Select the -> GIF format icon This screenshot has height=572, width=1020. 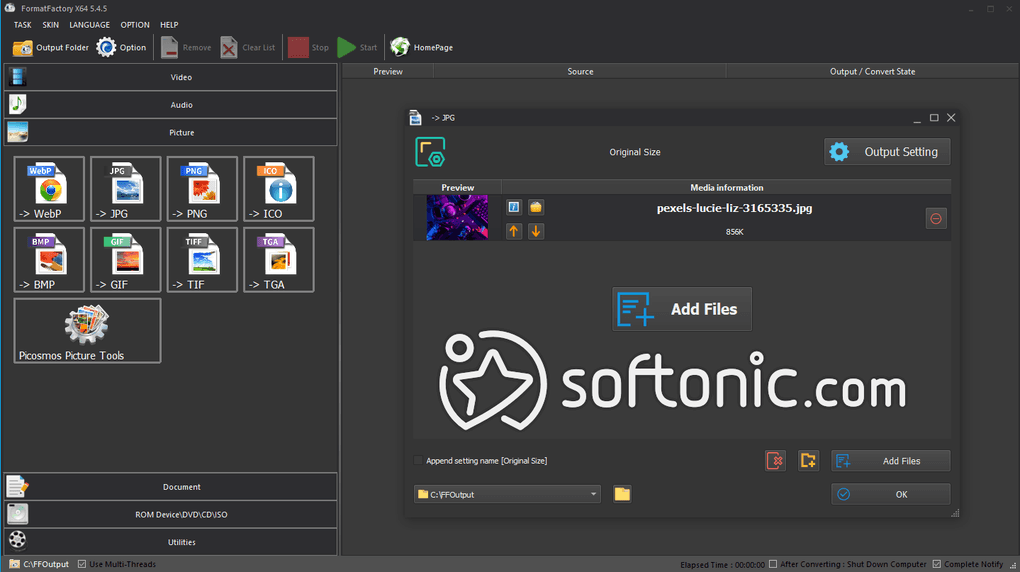pos(126,260)
